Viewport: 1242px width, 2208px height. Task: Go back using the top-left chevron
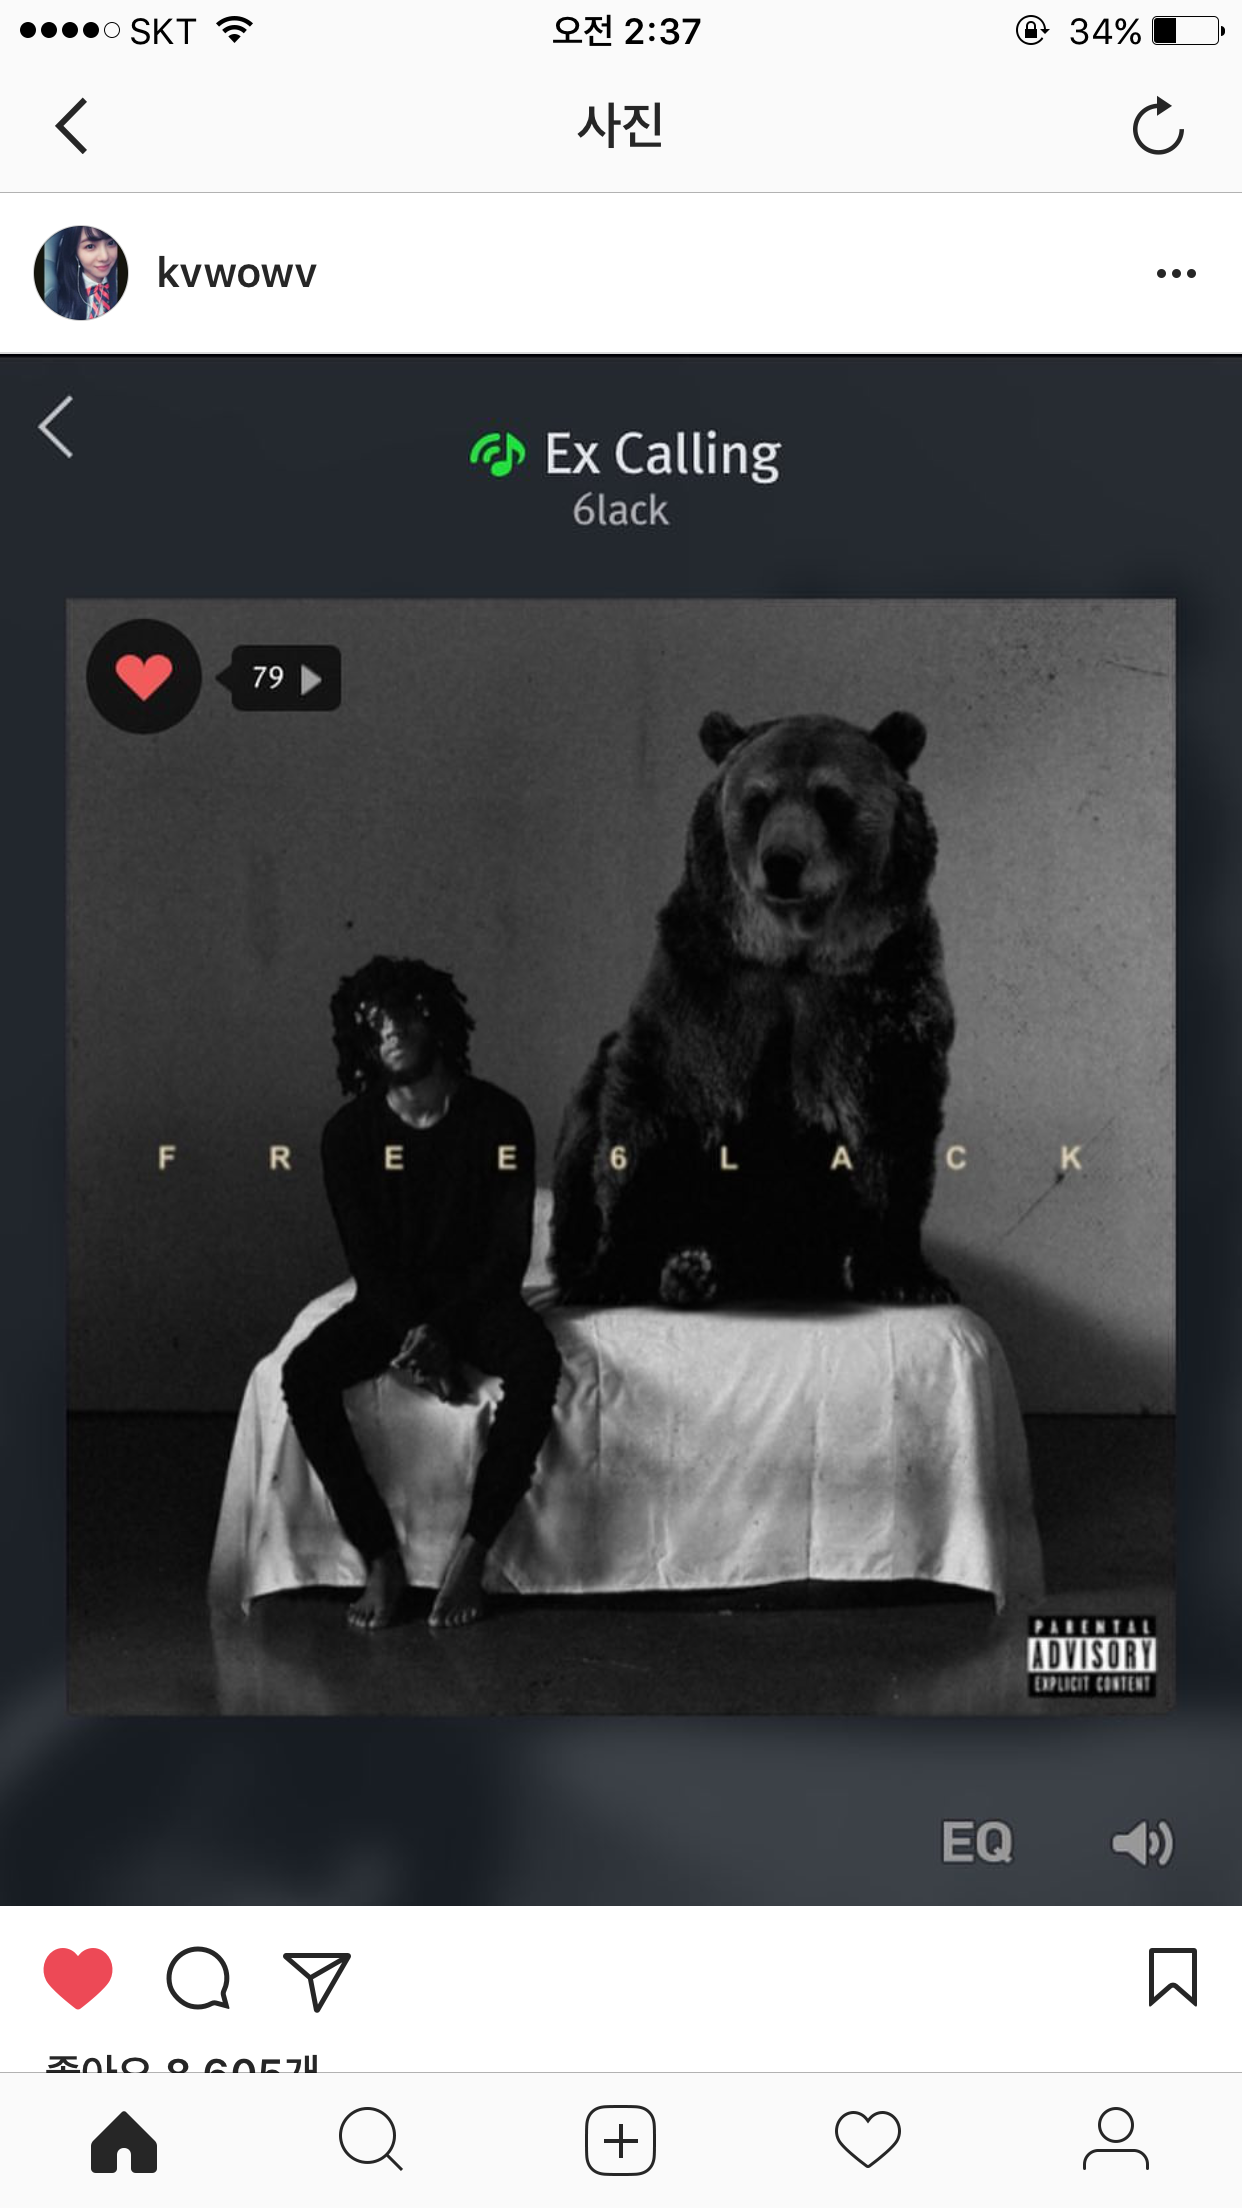(x=71, y=126)
